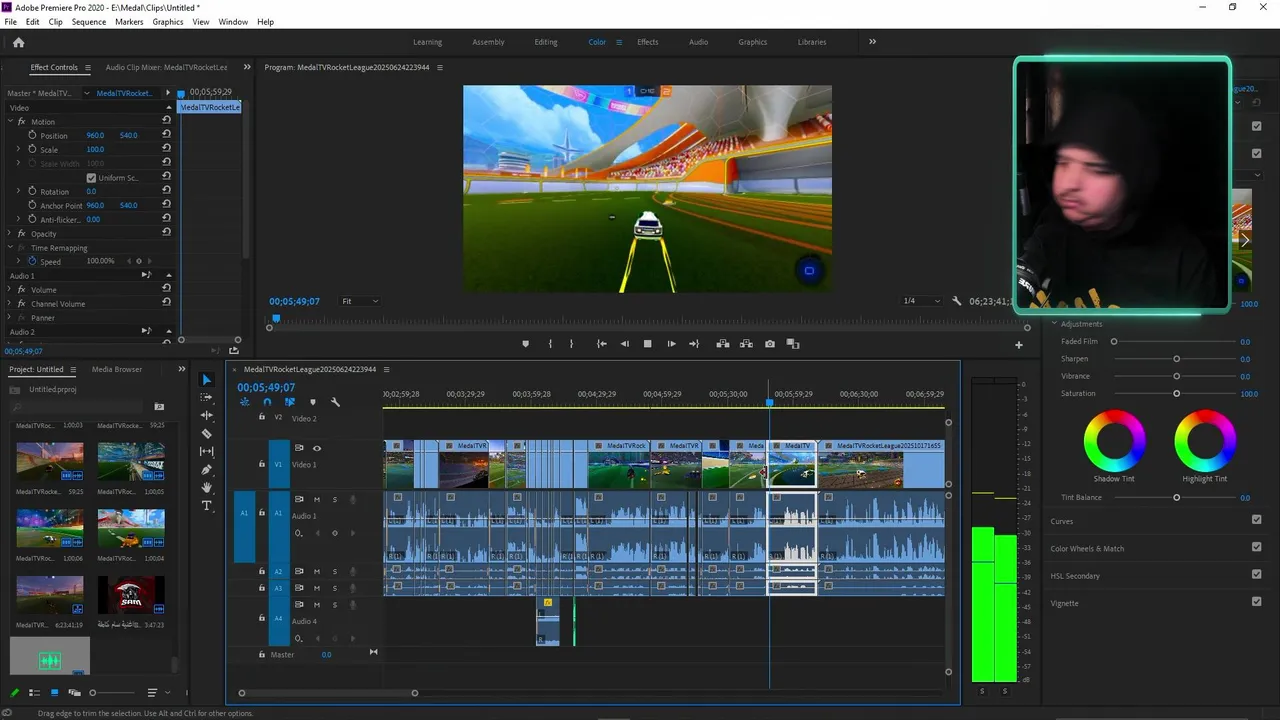This screenshot has width=1280, height=720.
Task: Open the Program Monitor button editor plus
Action: tap(1019, 345)
